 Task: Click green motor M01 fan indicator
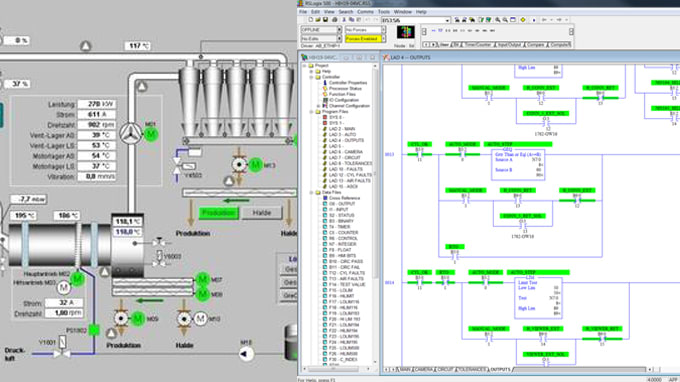[x=150, y=134]
